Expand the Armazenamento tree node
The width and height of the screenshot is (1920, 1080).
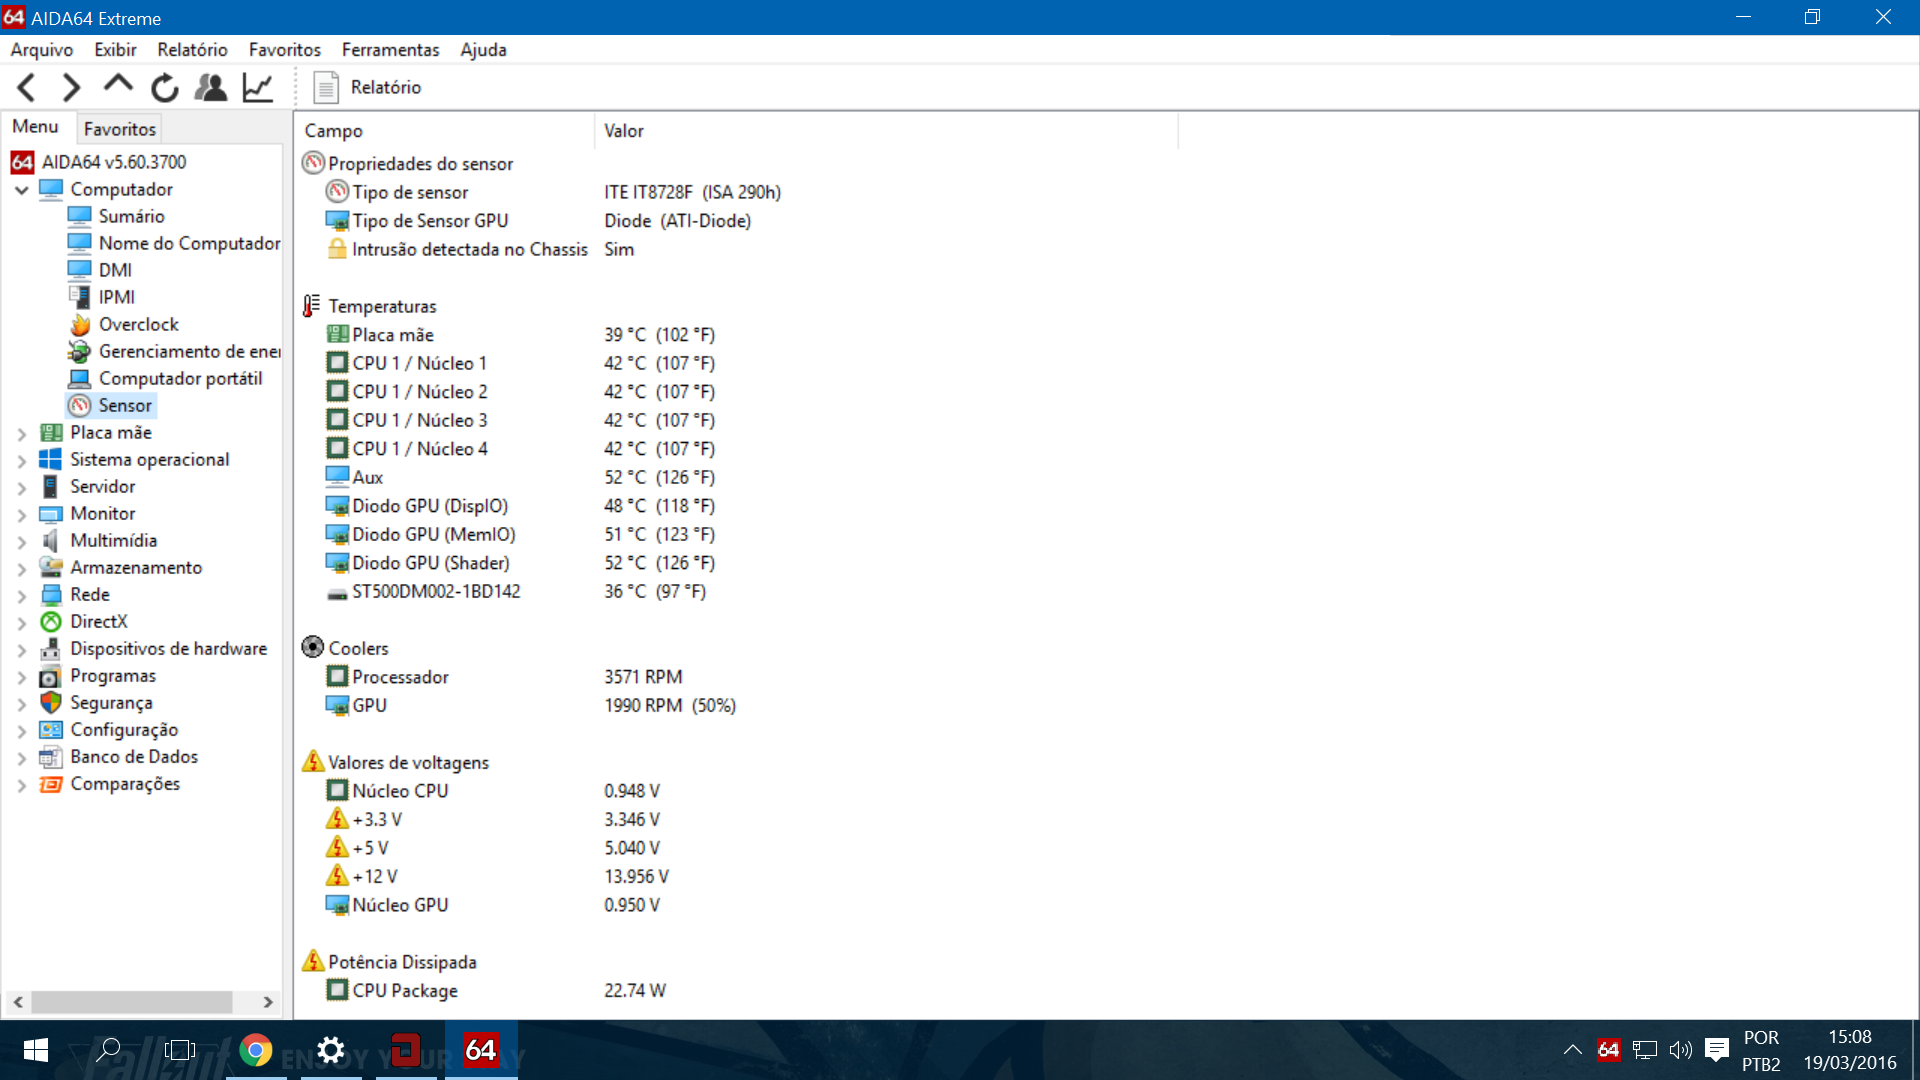(21, 569)
